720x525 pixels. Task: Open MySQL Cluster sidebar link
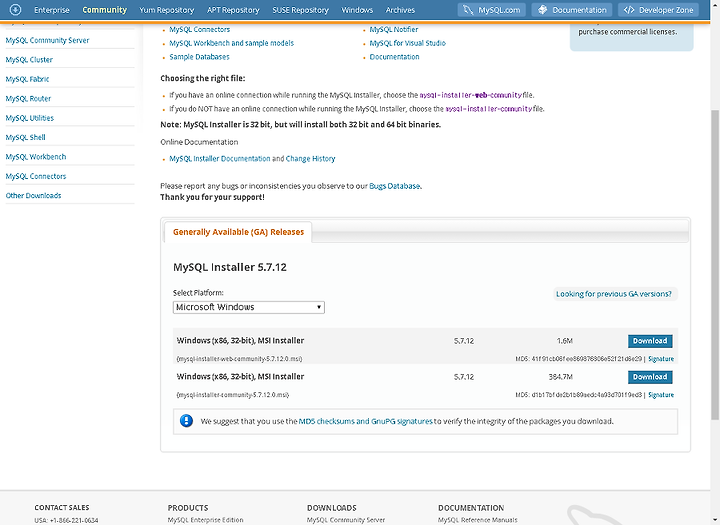coord(29,60)
